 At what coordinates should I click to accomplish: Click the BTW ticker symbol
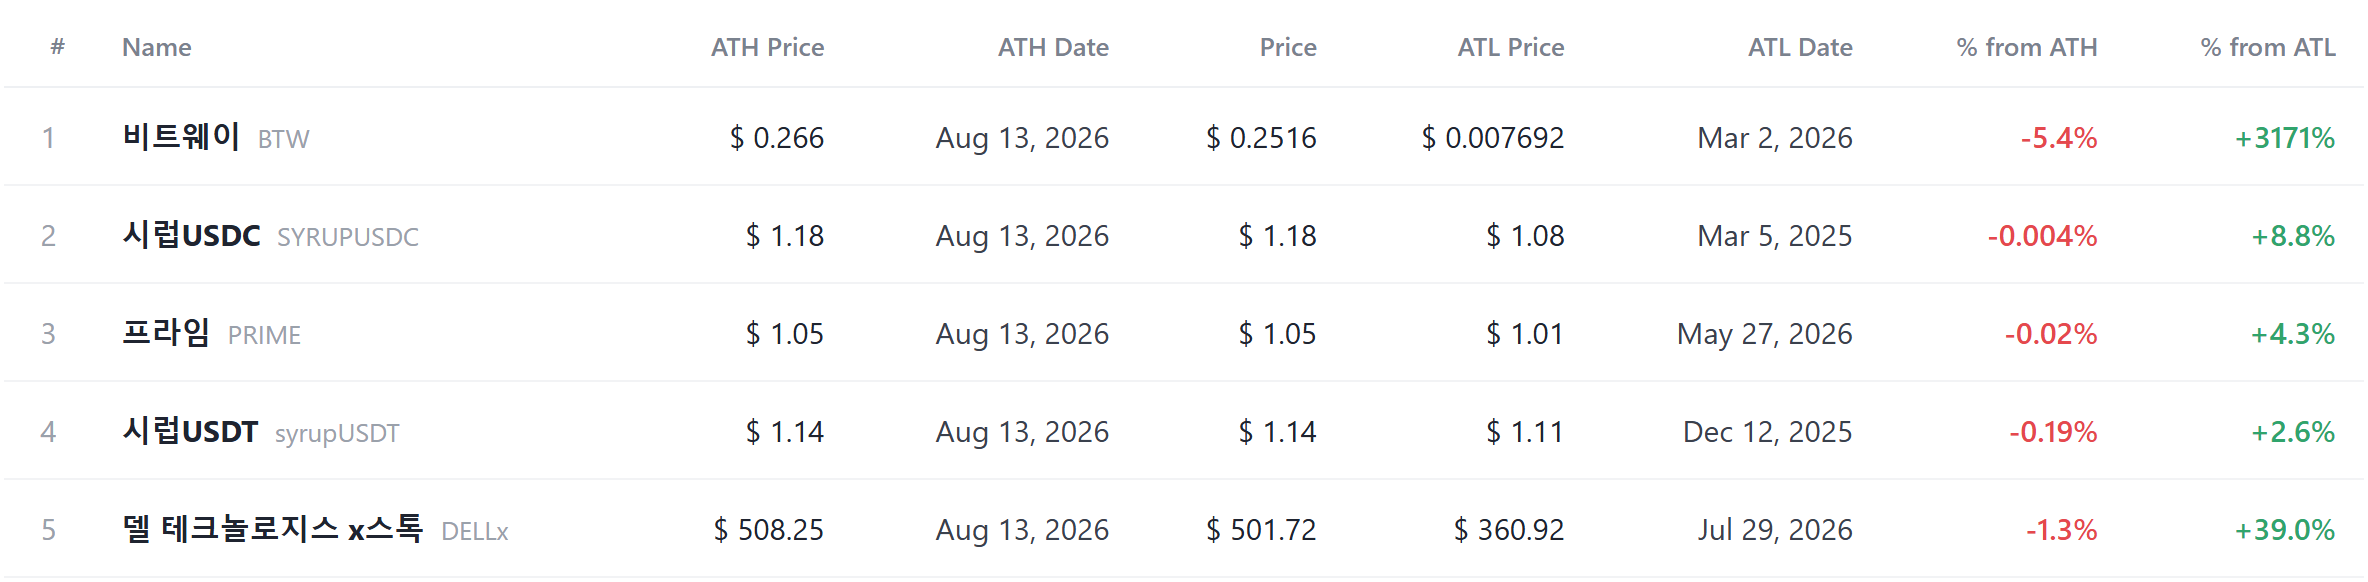click(284, 139)
